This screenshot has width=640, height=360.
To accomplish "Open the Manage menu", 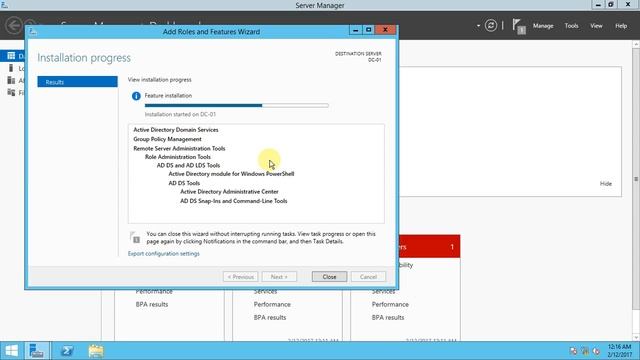I will pos(543,26).
